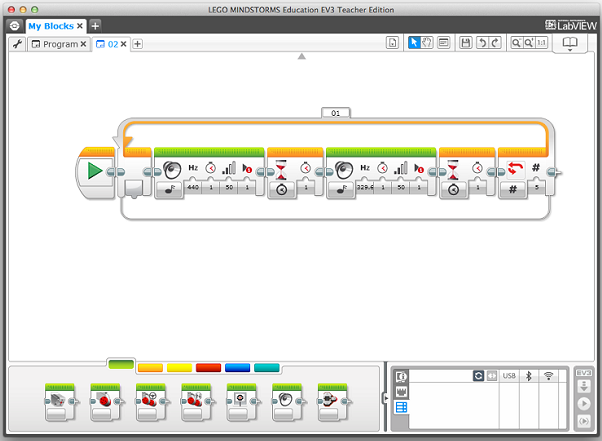Screen dimensions: 602x441
Task: Click the green Start program play button
Action: click(94, 171)
